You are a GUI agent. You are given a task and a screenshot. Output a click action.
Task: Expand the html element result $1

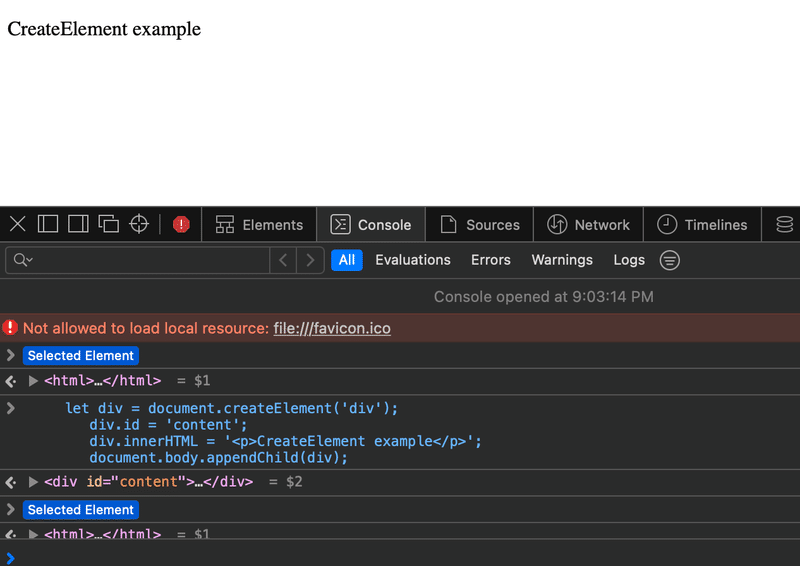33,381
